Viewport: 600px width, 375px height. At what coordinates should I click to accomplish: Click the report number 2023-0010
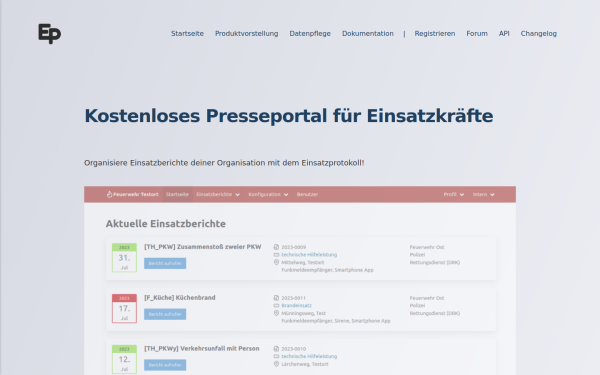(x=293, y=349)
